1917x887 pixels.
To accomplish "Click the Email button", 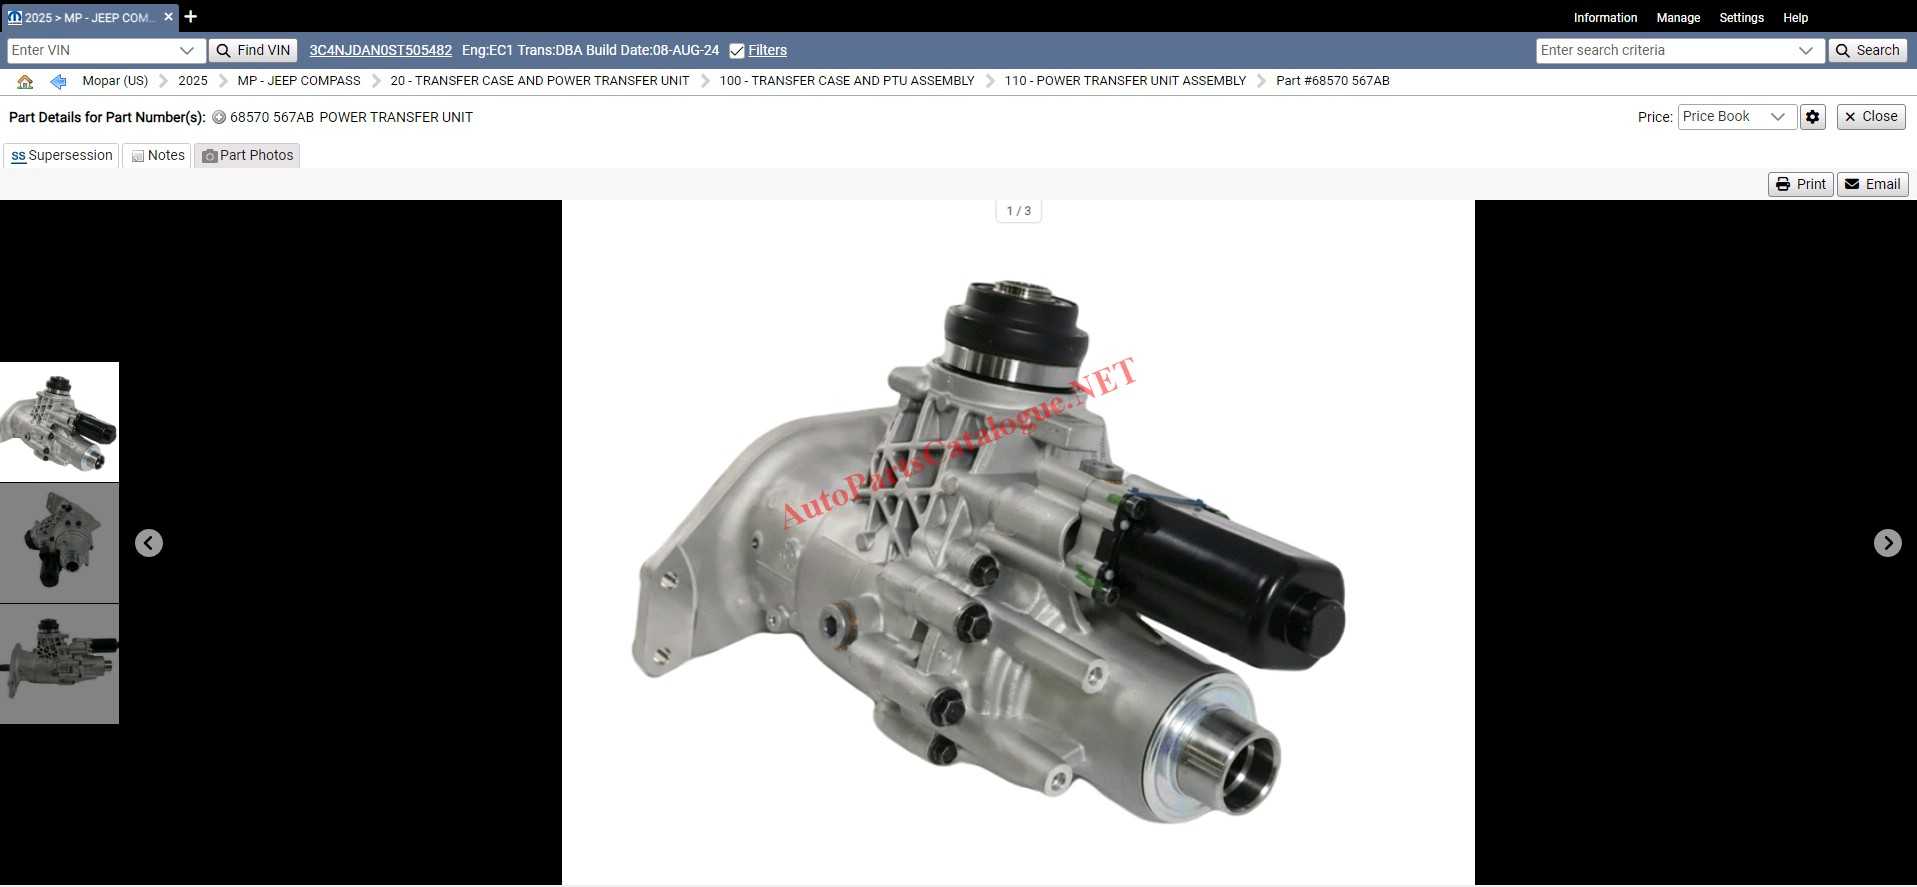I will [x=1872, y=185].
